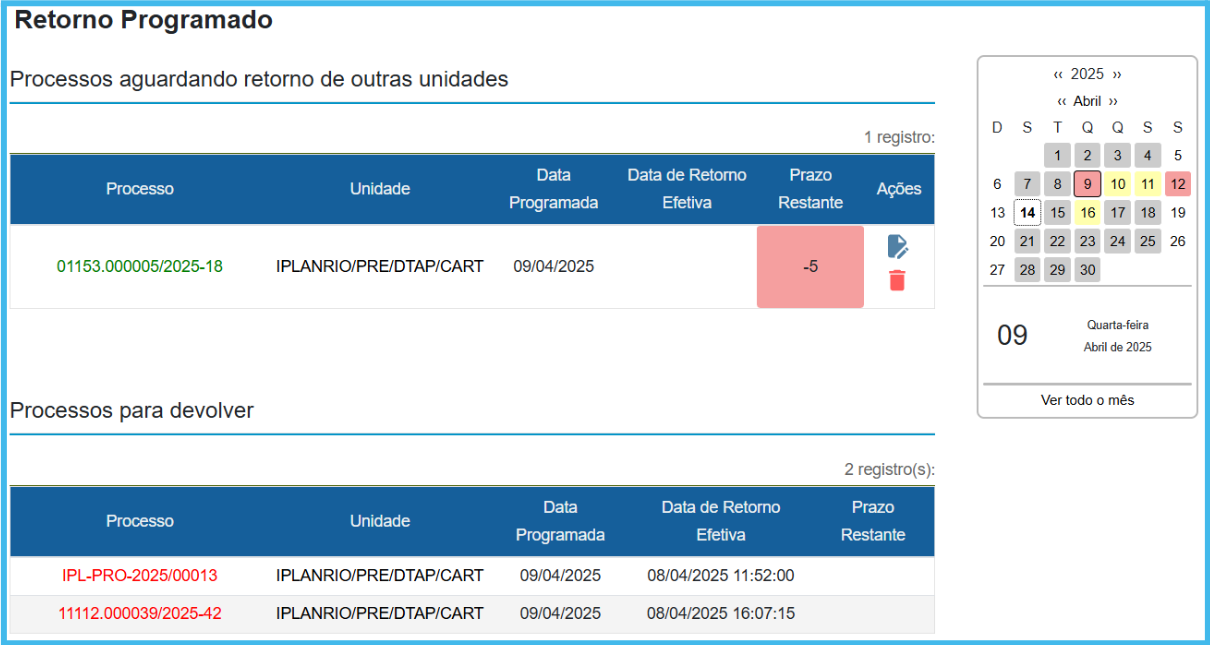This screenshot has width=1210, height=645.
Task: Click the edit icon for process 01153.000005/2025-18
Action: [897, 246]
